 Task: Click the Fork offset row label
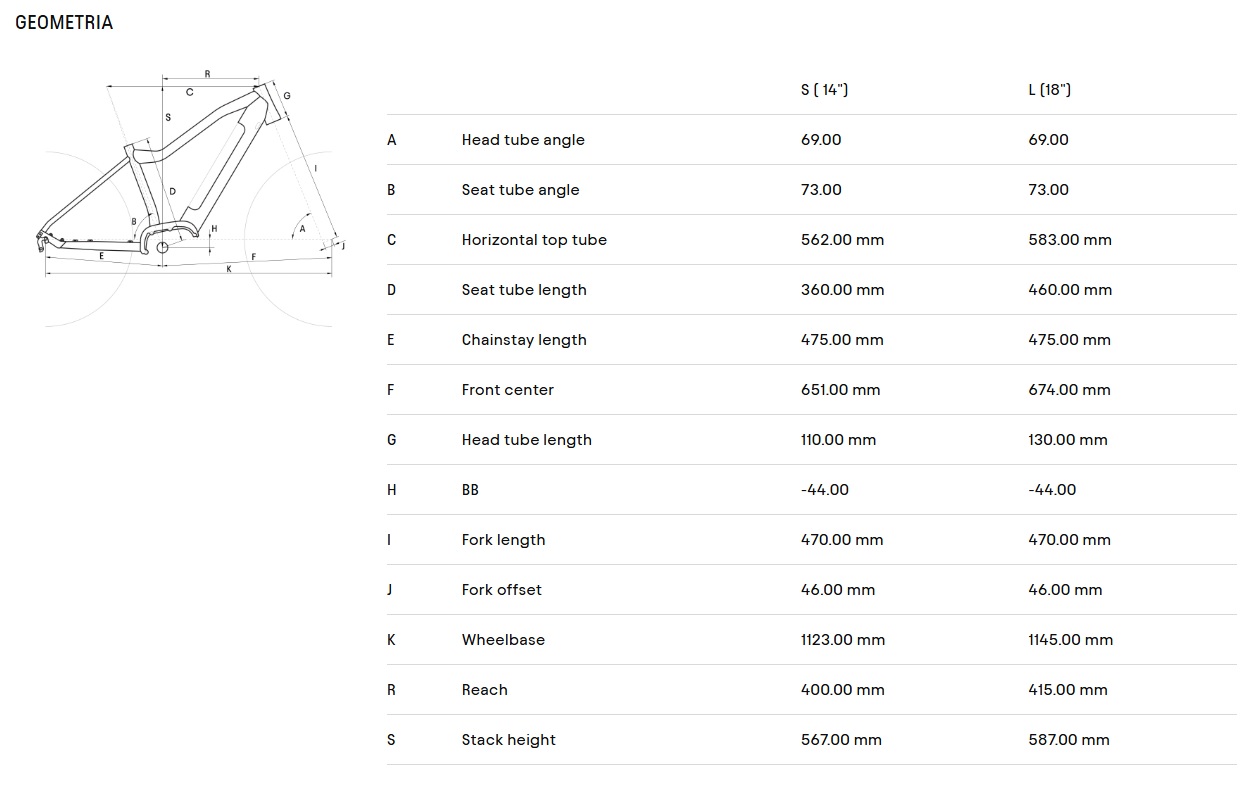coord(501,590)
